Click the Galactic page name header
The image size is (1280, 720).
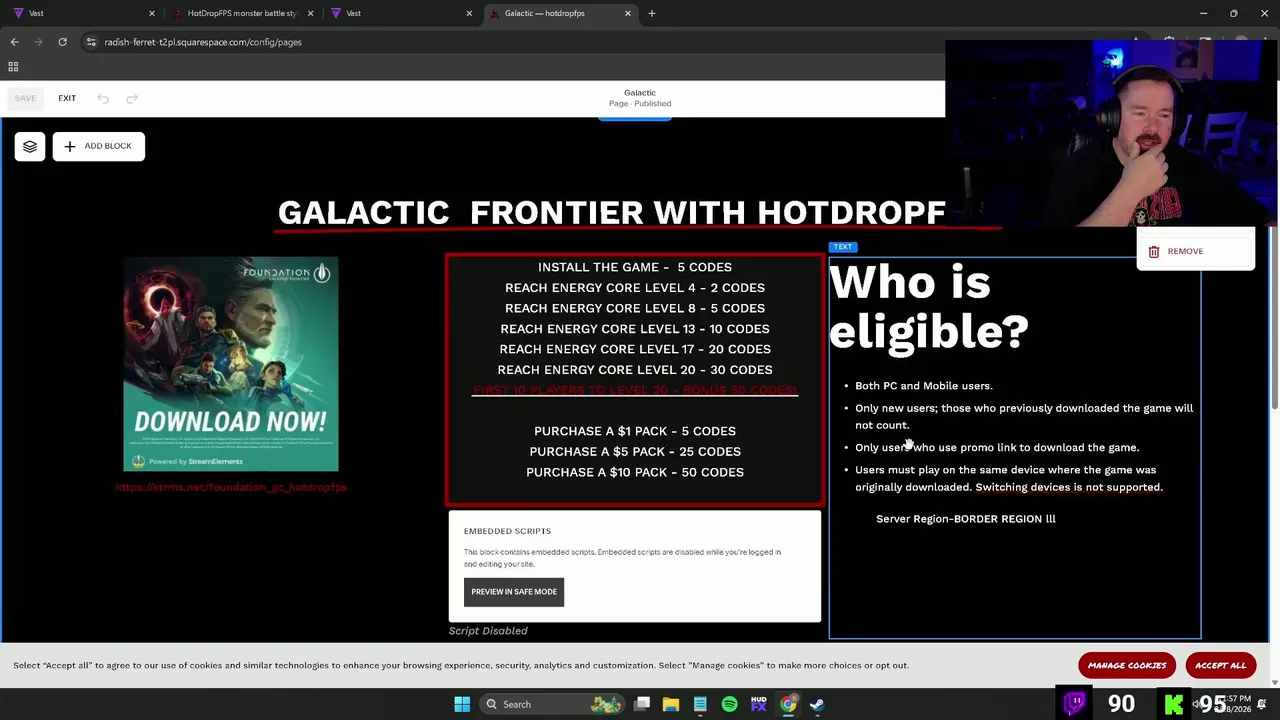click(640, 93)
